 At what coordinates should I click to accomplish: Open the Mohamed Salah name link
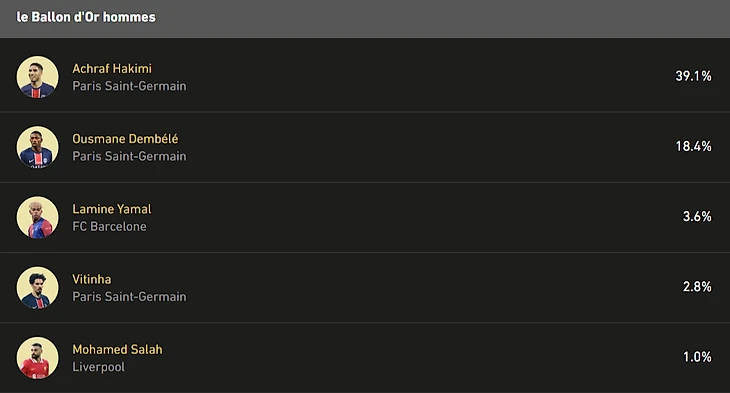coord(117,349)
